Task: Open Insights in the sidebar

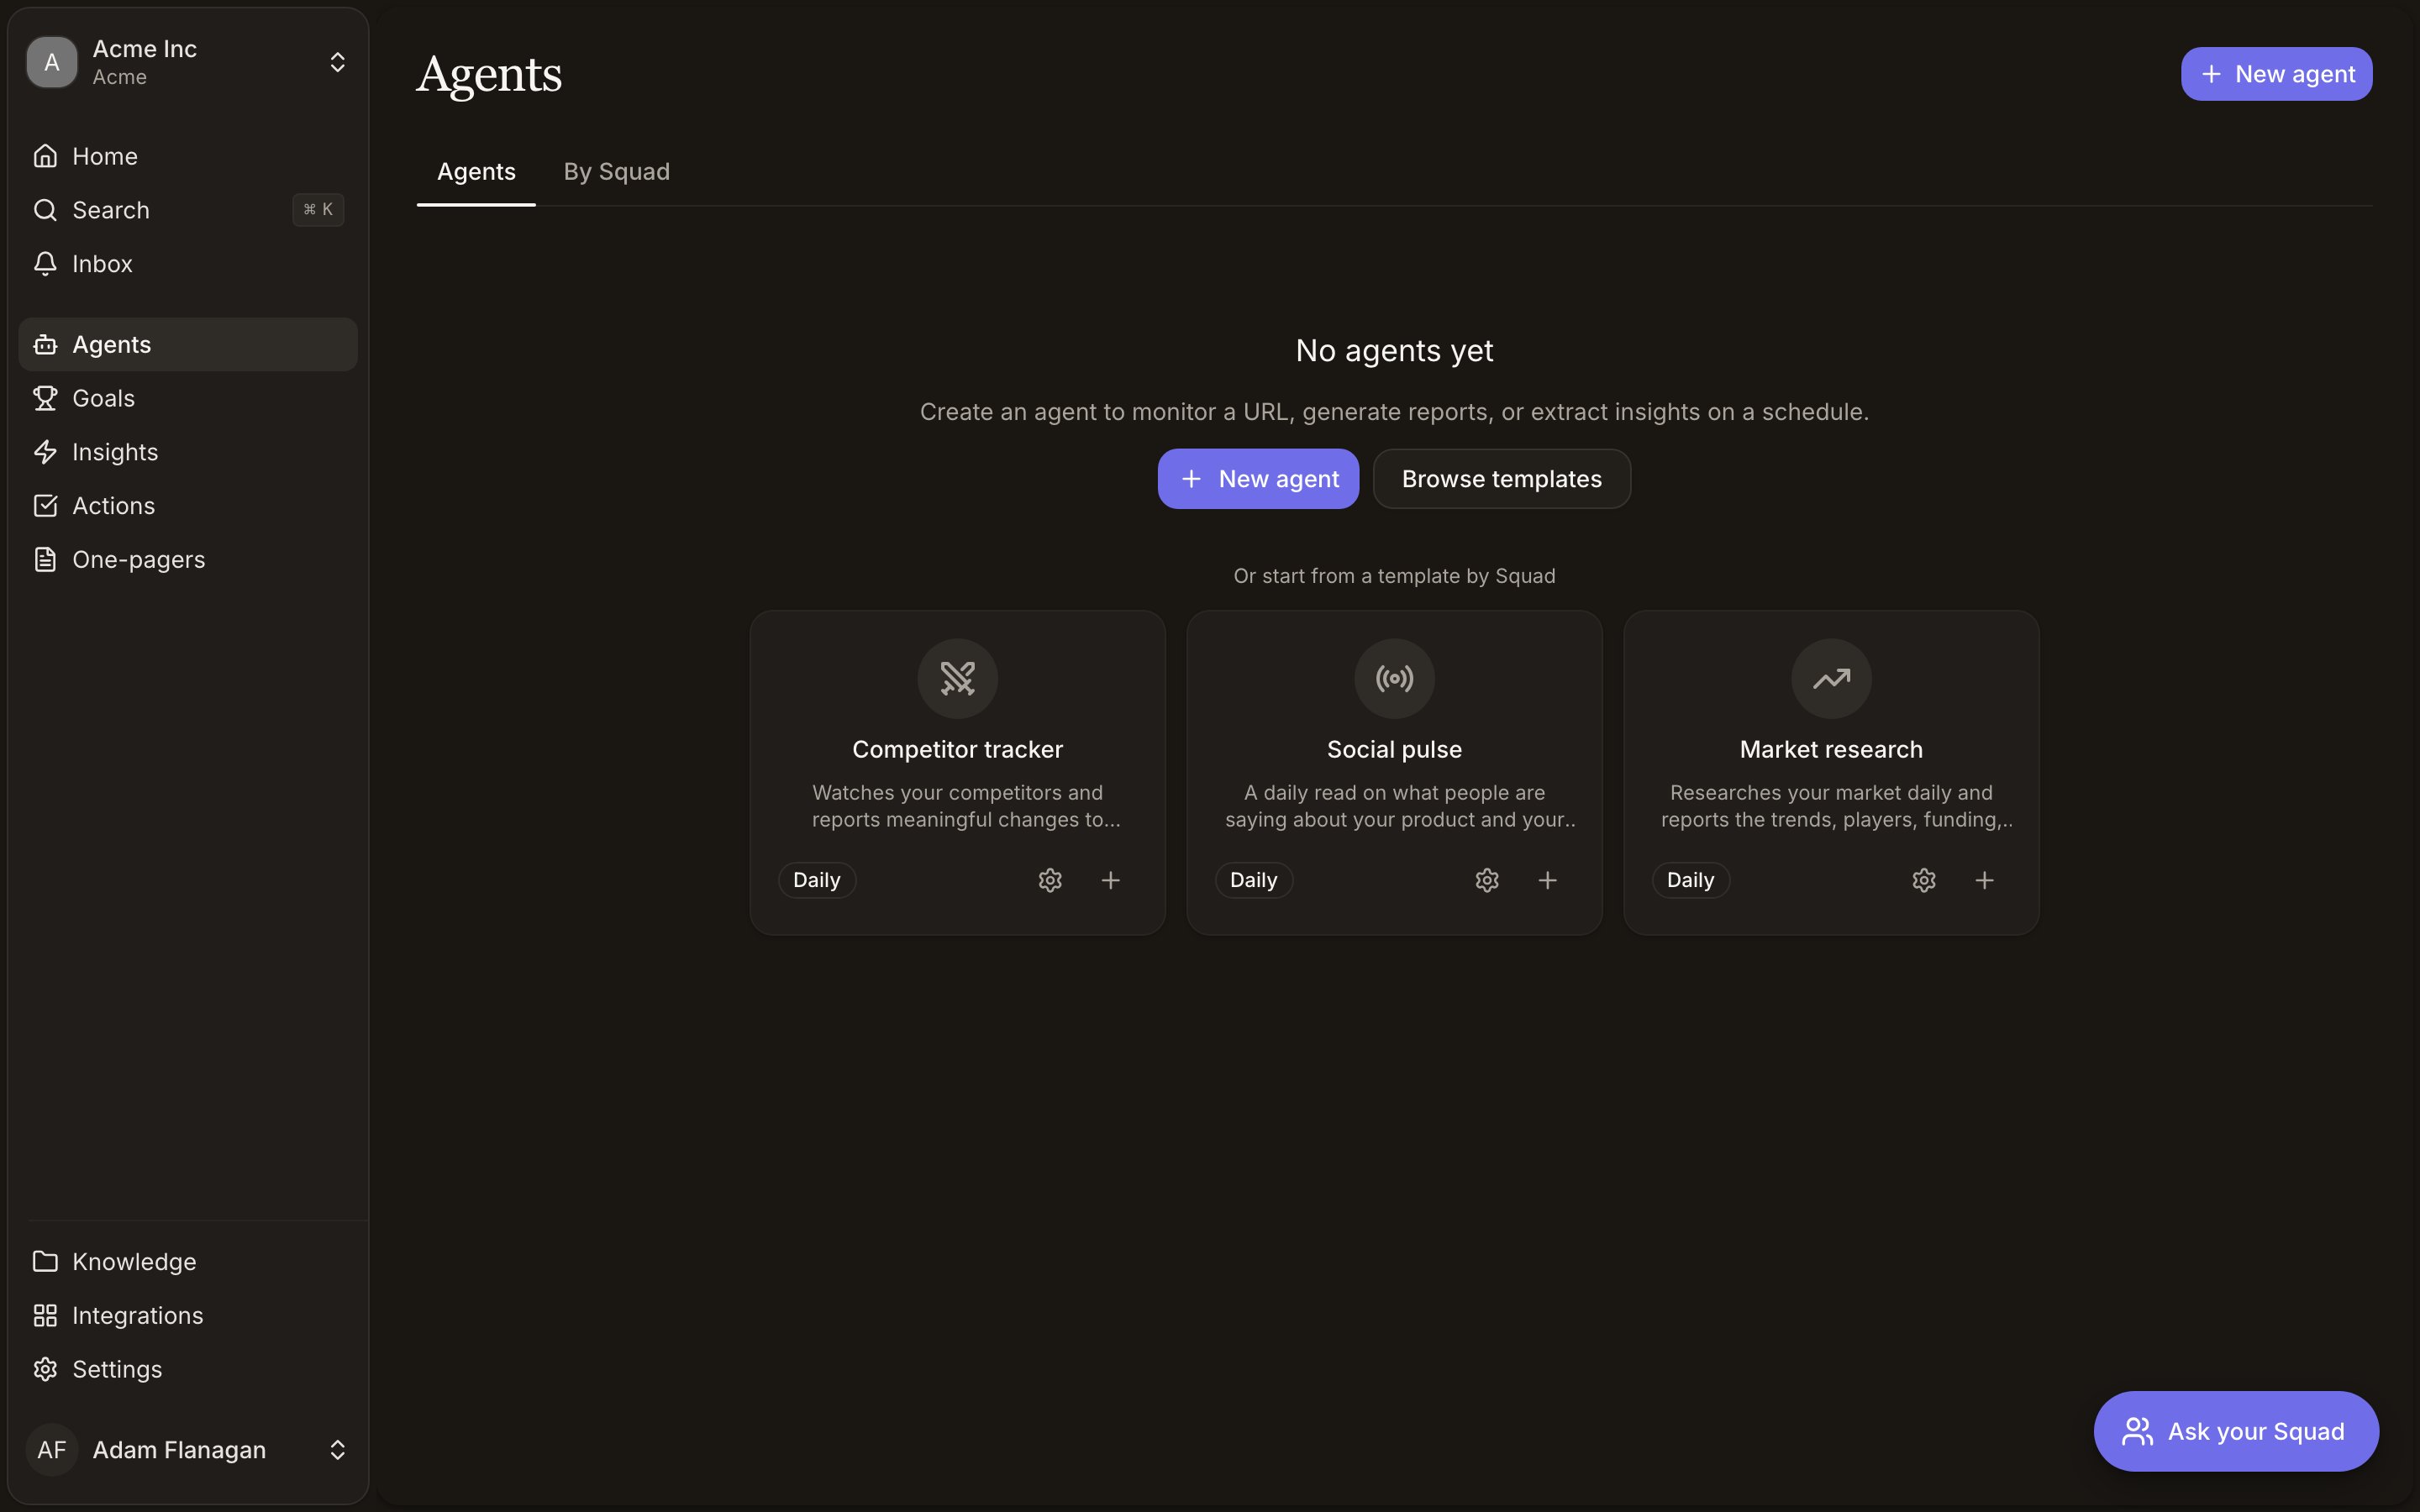Action: point(188,452)
